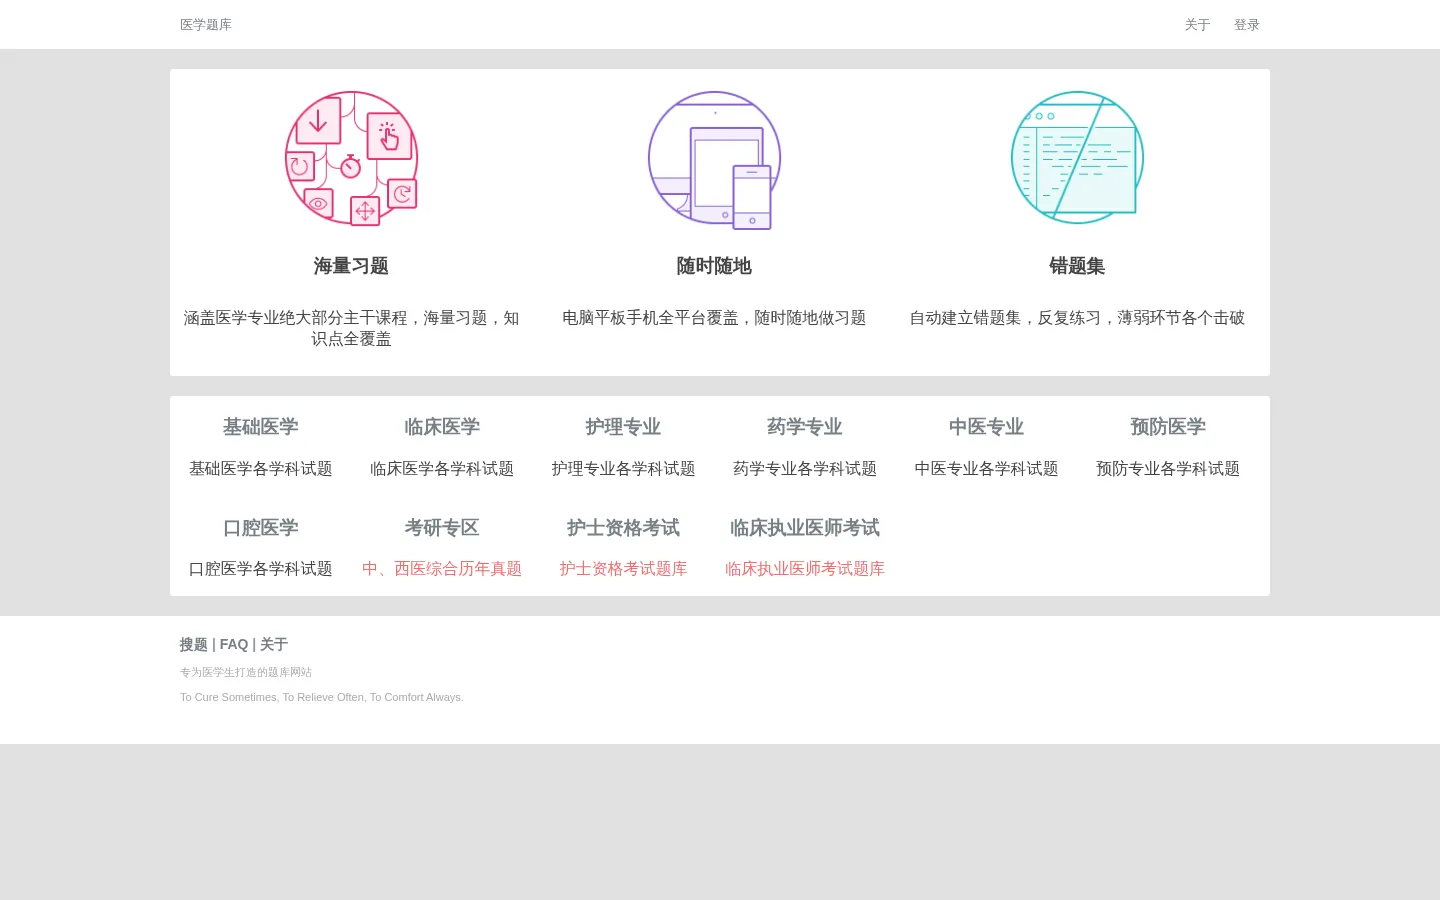This screenshot has width=1440, height=900.
Task: Click red 临床执业医师考试题库 link
Action: pos(805,569)
